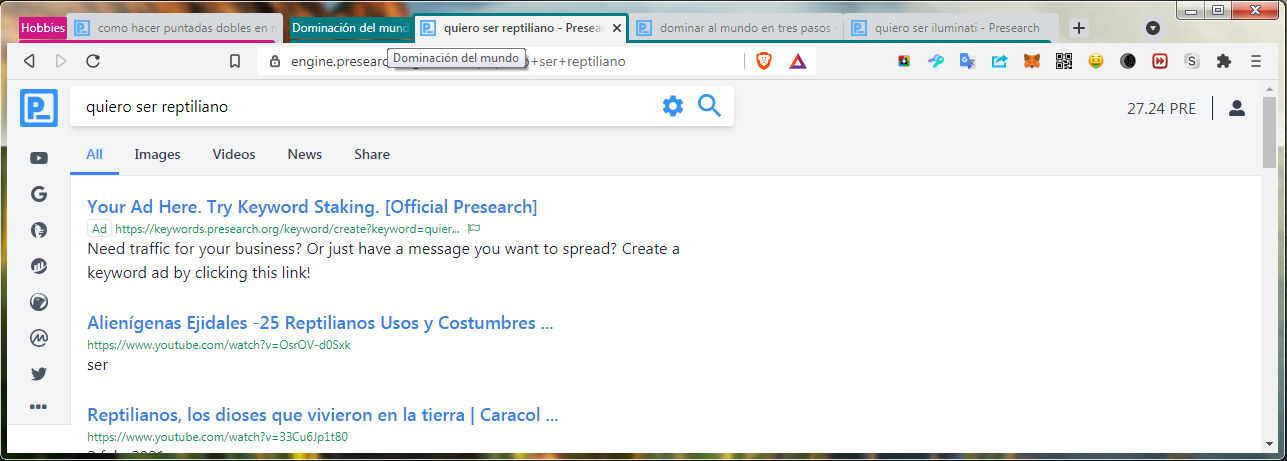
Task: Open the key-shaped extension icon
Action: [x=935, y=61]
